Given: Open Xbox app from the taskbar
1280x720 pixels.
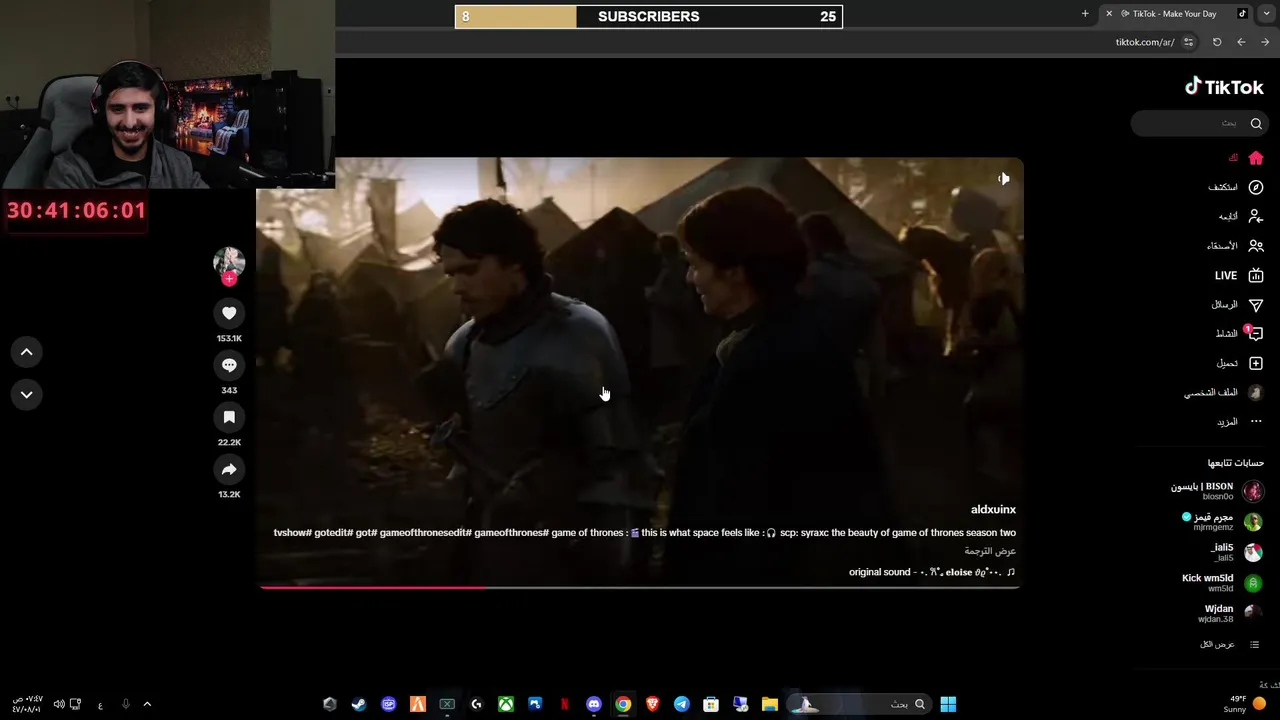Looking at the screenshot, I should click(506, 704).
